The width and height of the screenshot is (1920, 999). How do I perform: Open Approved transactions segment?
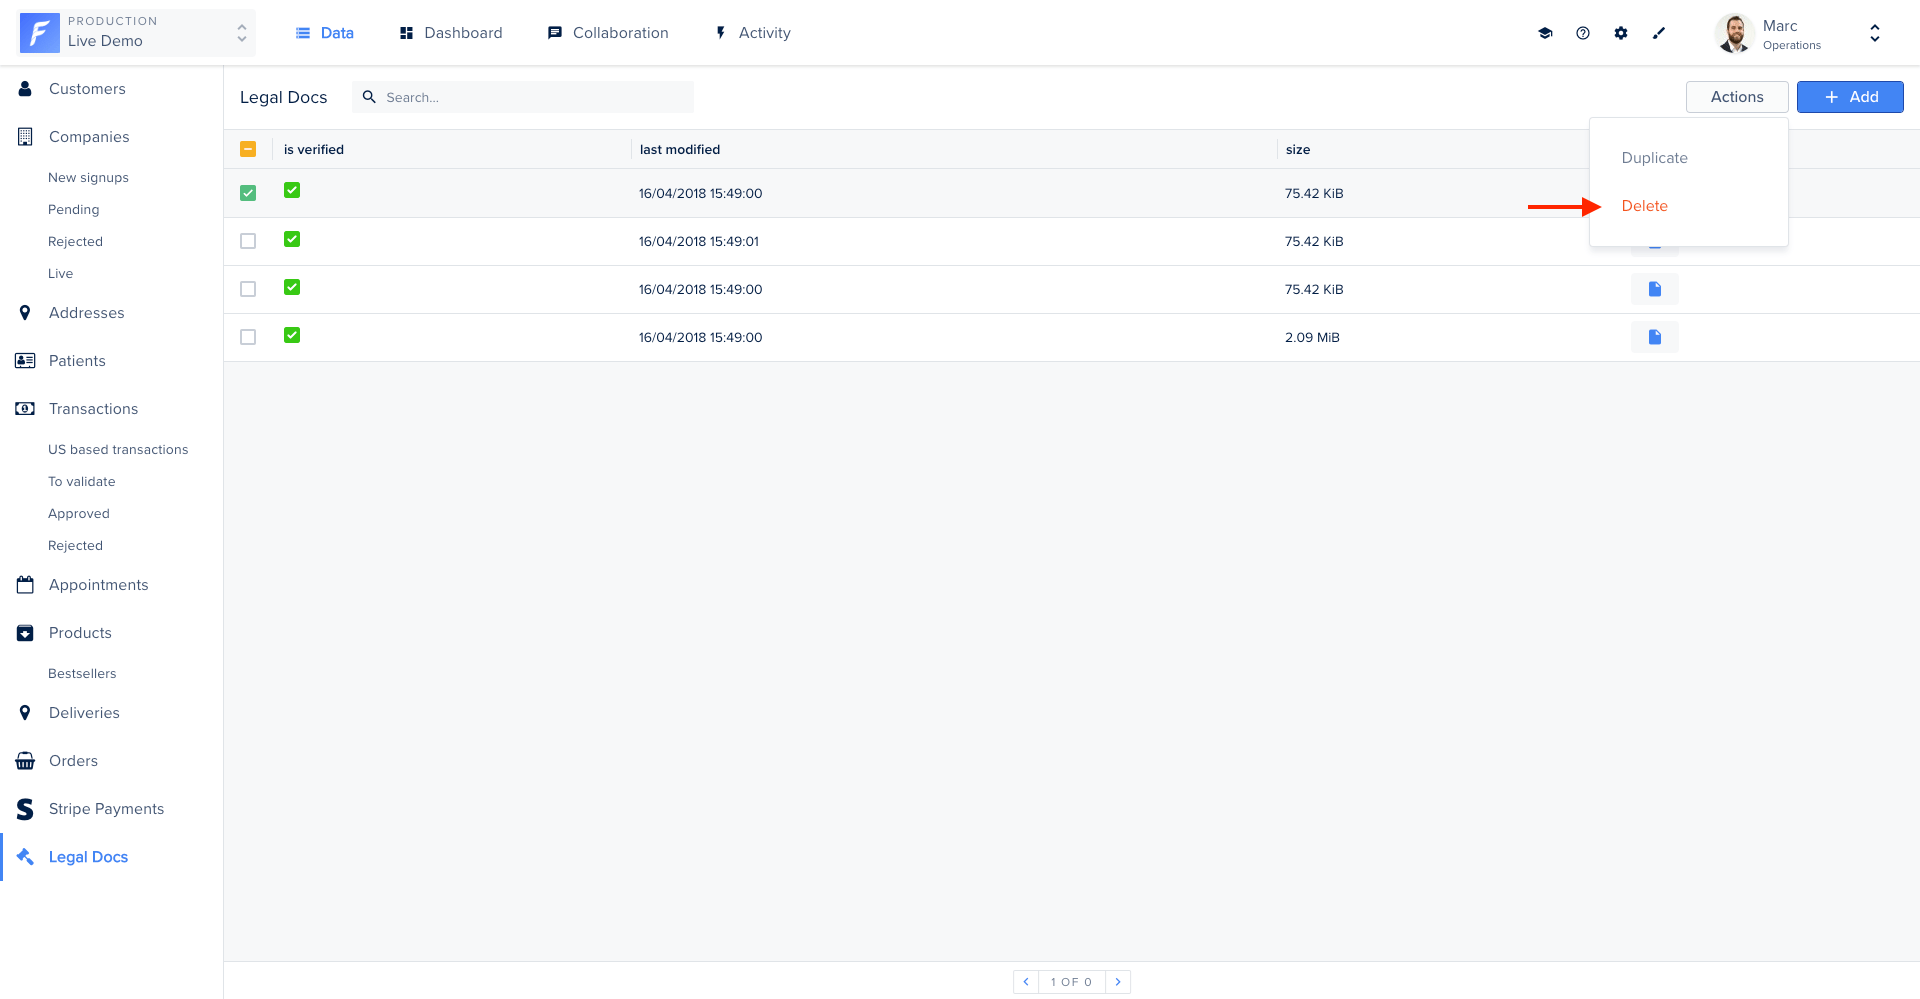(79, 513)
